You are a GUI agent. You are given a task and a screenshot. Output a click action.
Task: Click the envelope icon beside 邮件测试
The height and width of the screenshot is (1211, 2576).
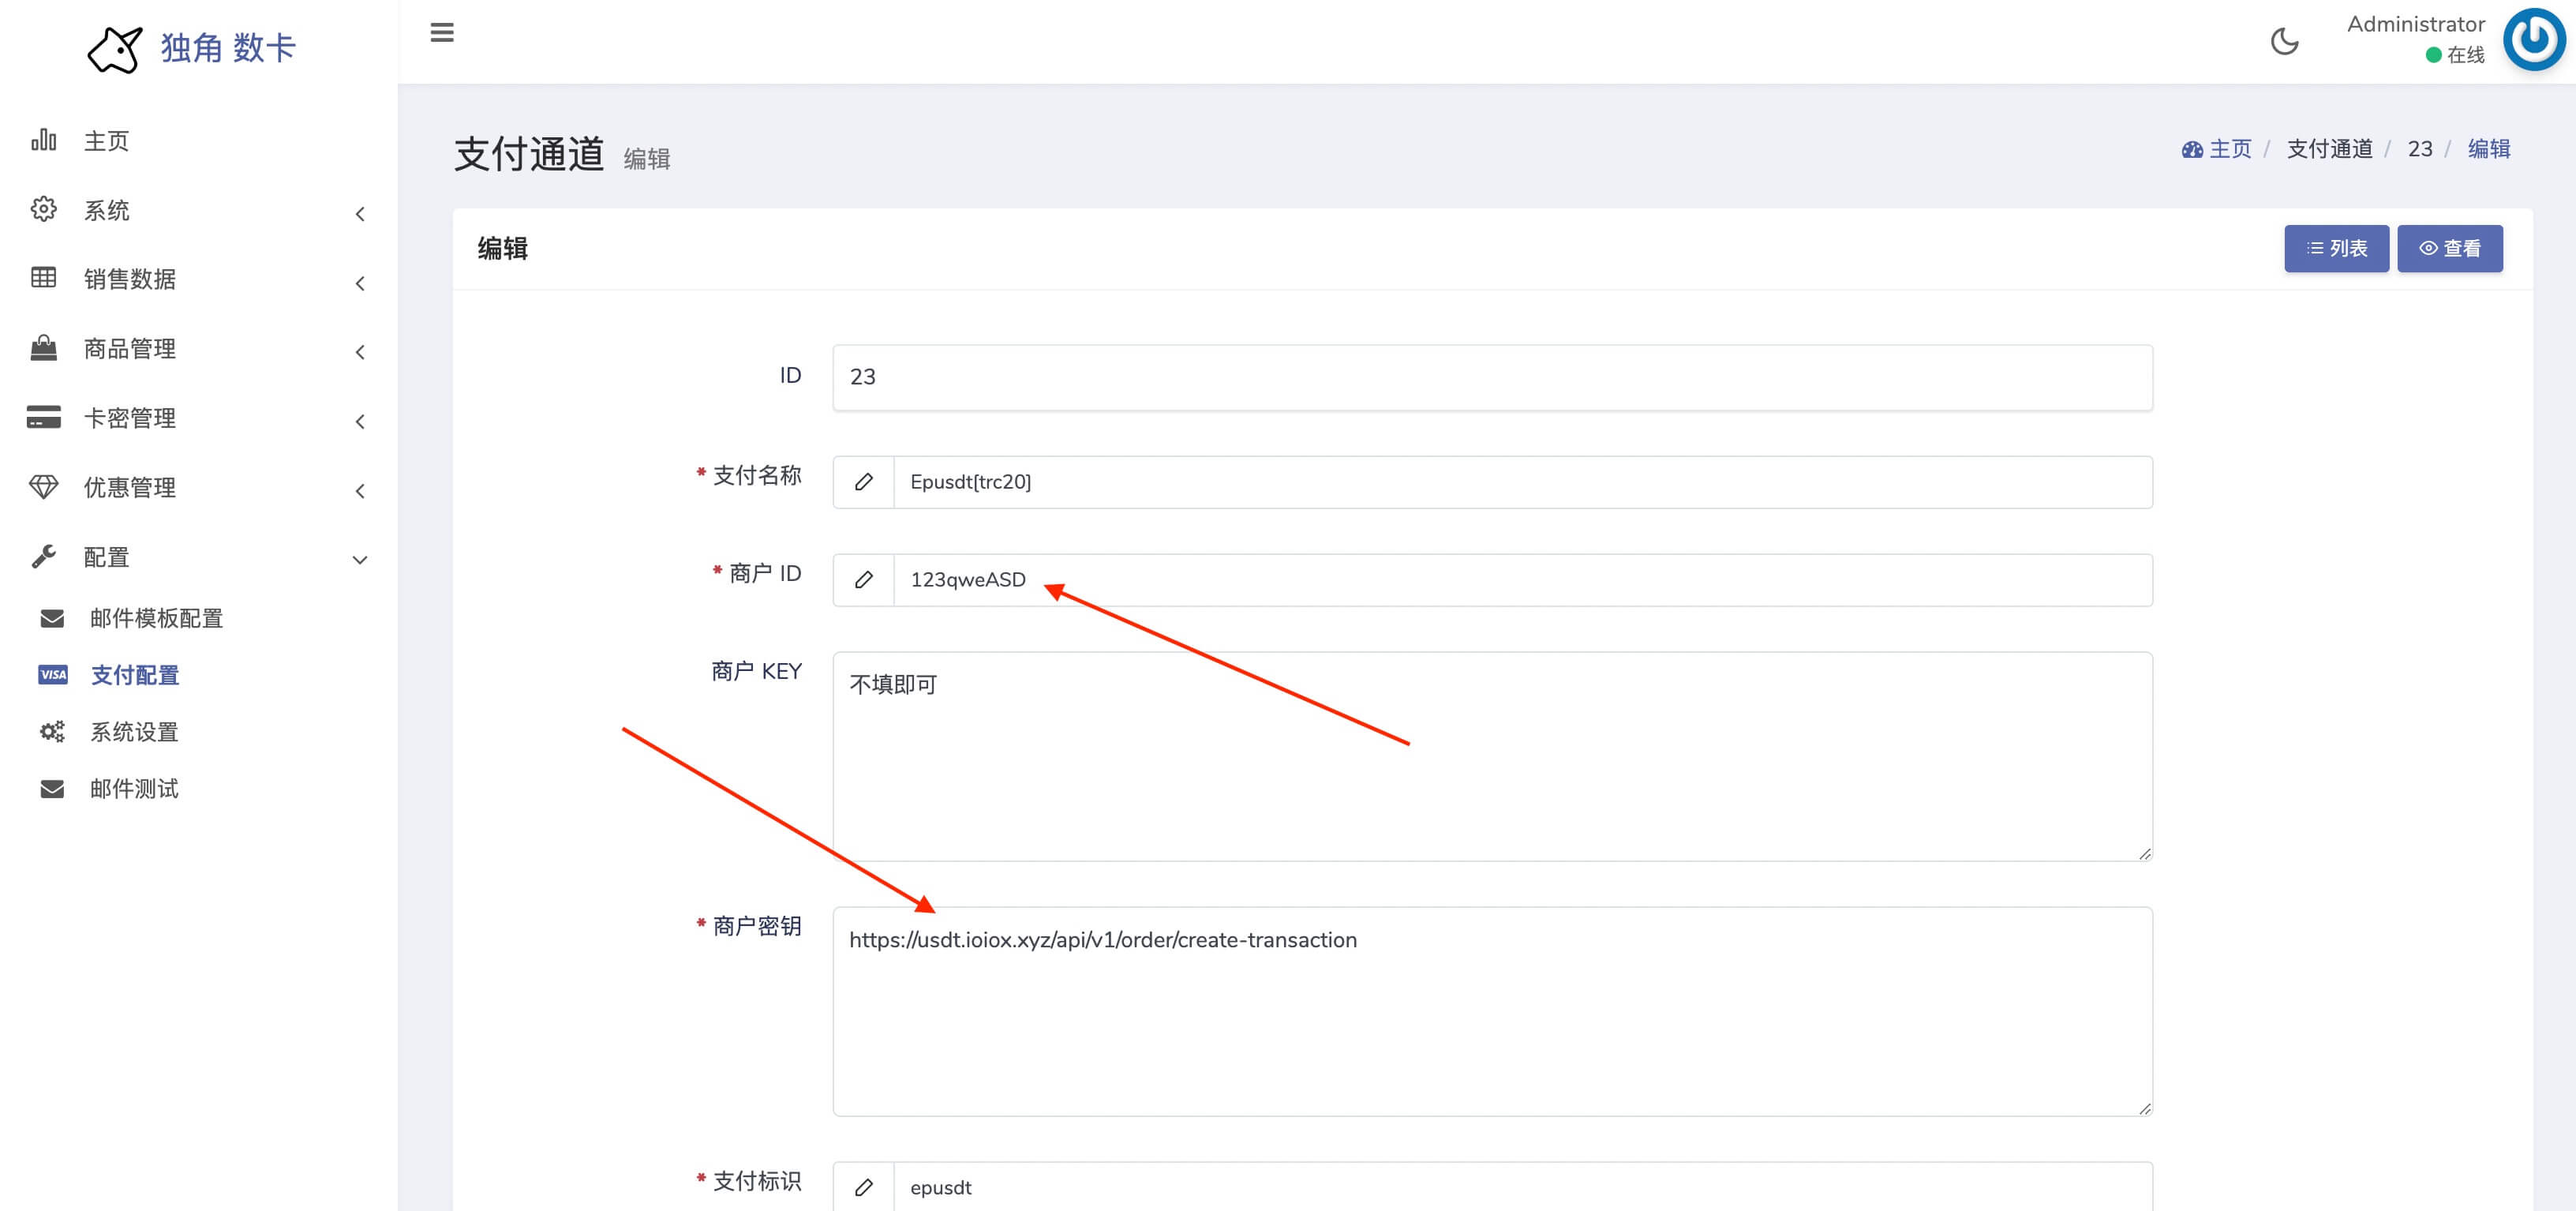pos(52,789)
